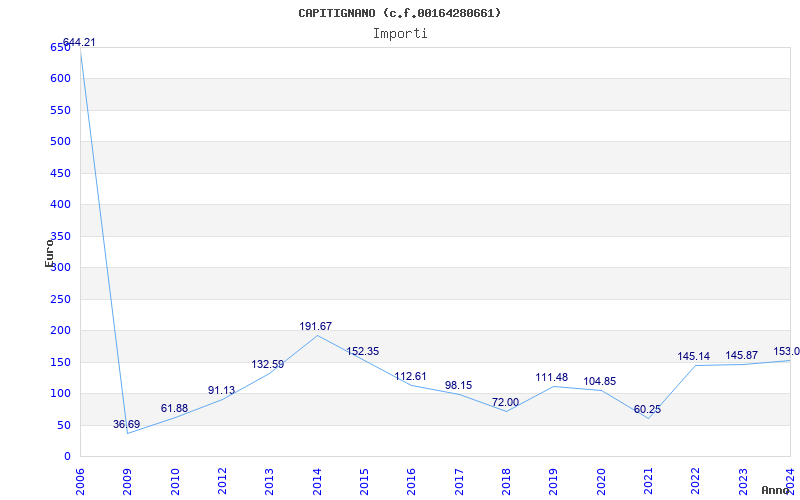Click the x-axis year 2013

(269, 481)
